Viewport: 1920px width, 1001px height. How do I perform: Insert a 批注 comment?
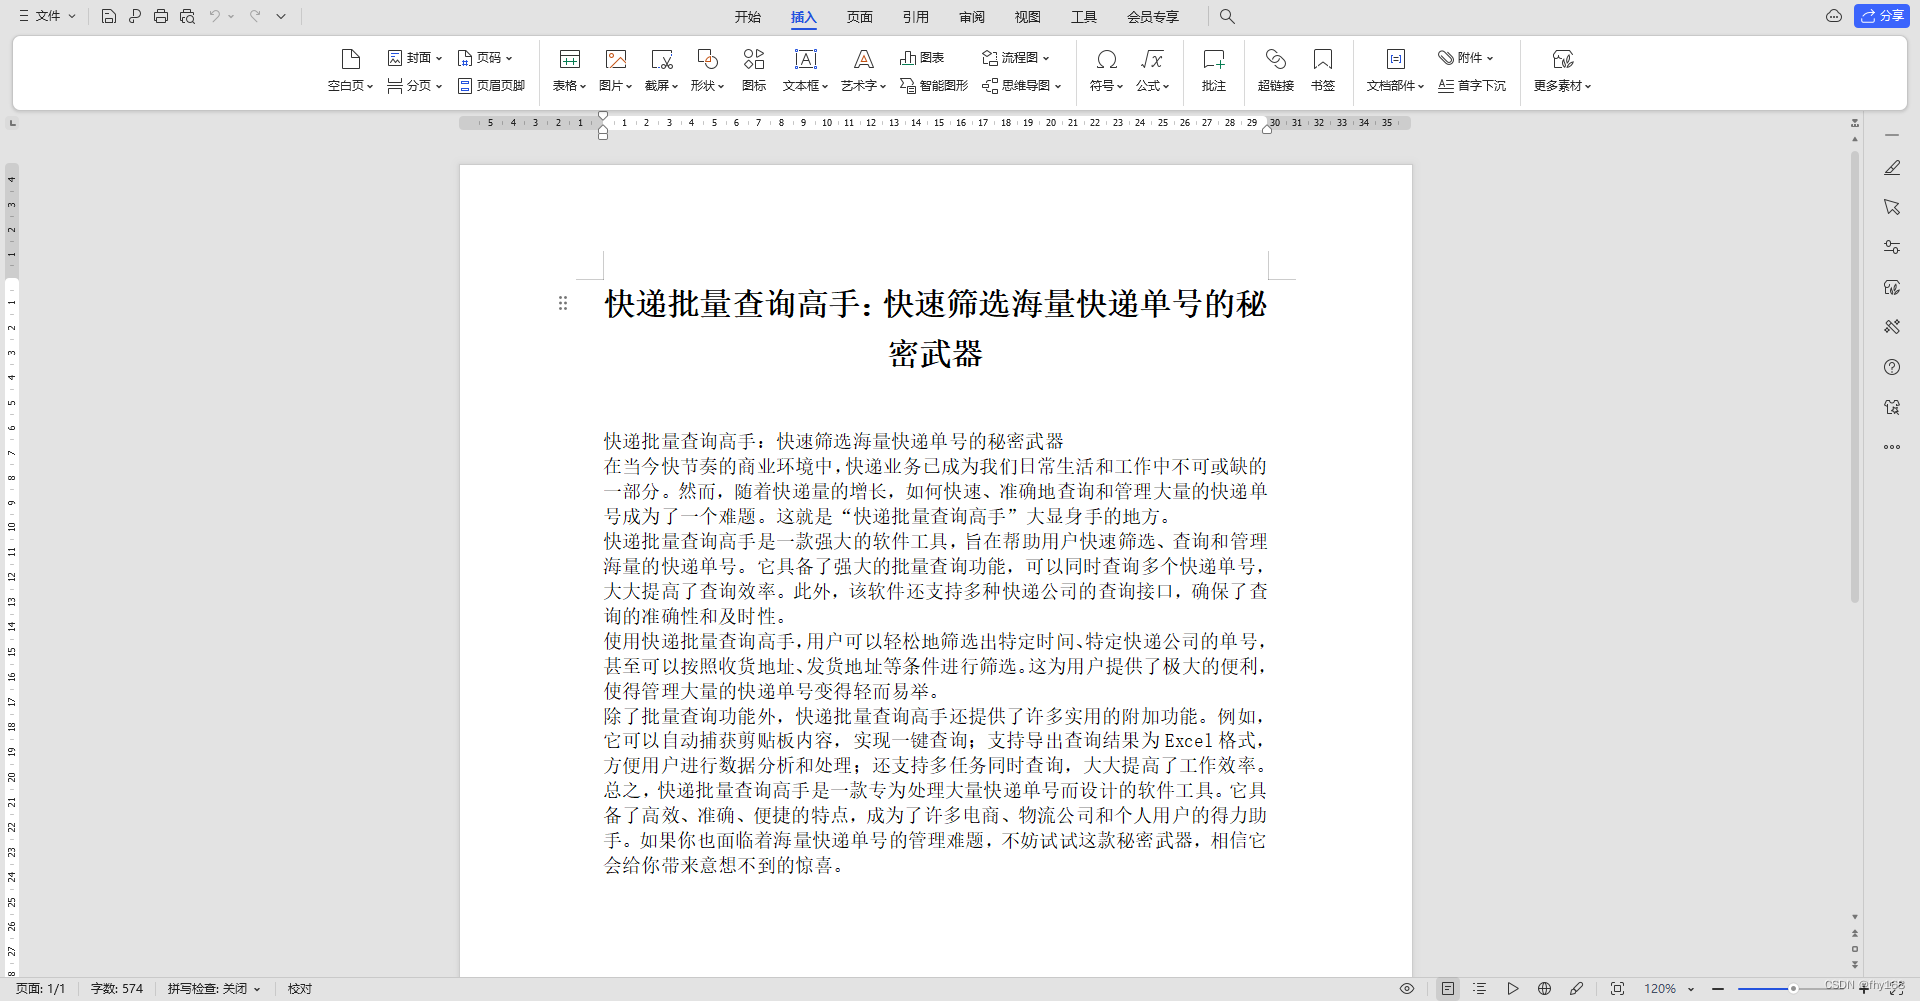(x=1214, y=70)
